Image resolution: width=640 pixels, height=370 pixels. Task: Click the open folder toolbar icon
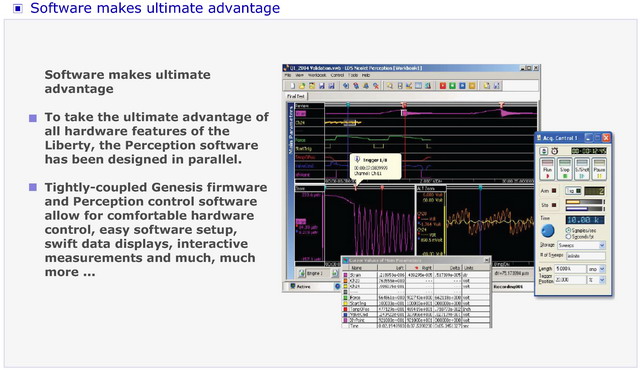(x=302, y=86)
